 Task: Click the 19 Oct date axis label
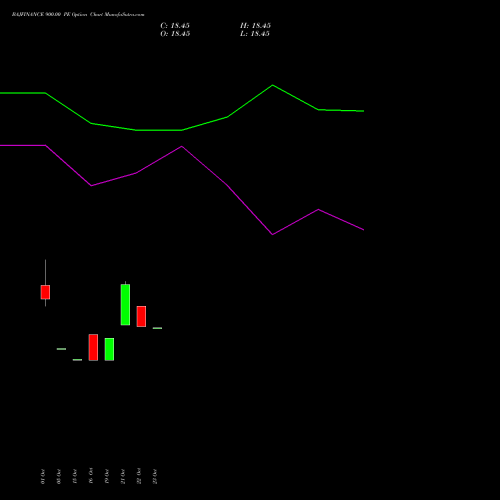click(x=107, y=476)
